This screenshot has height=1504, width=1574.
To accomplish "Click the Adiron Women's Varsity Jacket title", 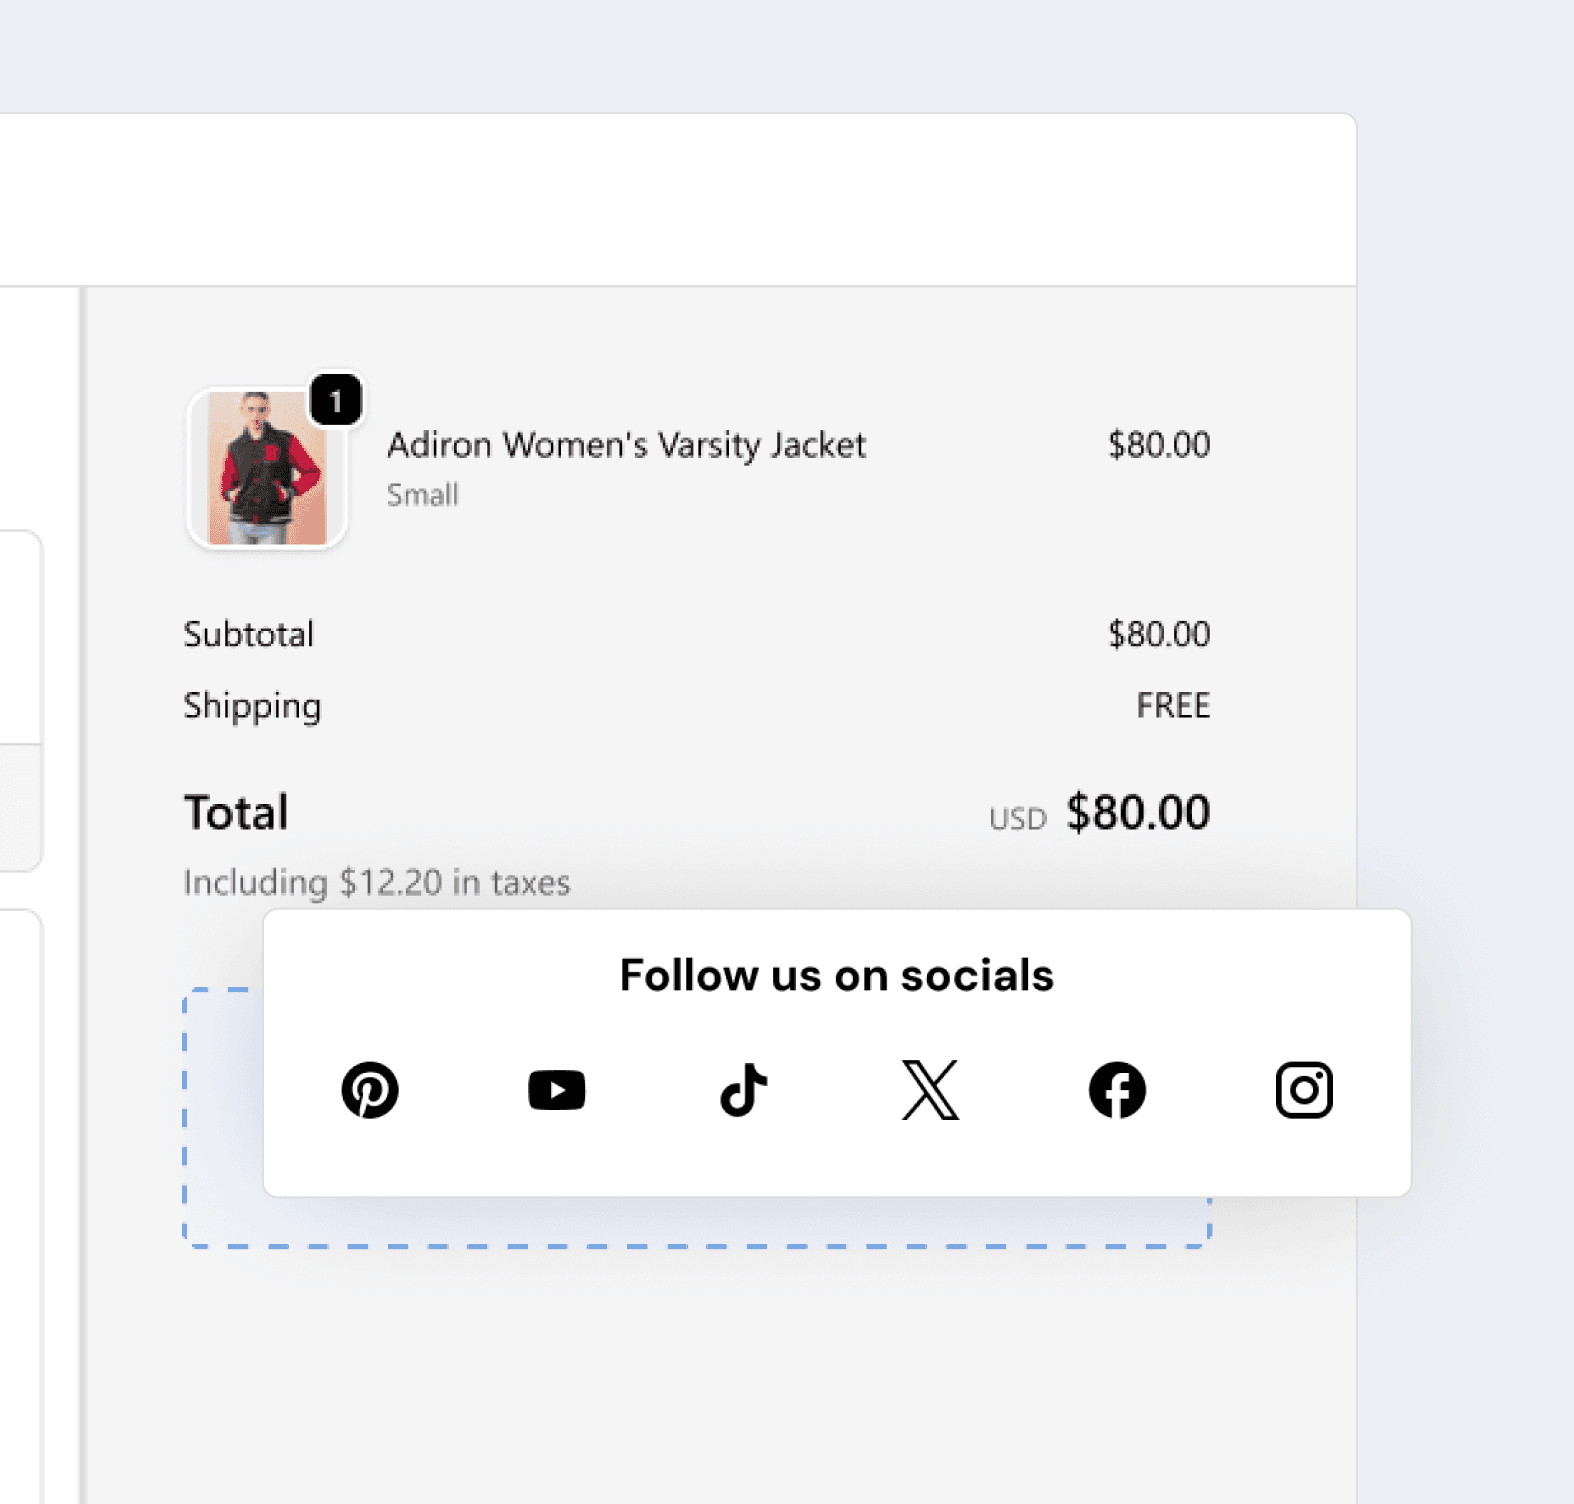I will click(x=627, y=445).
